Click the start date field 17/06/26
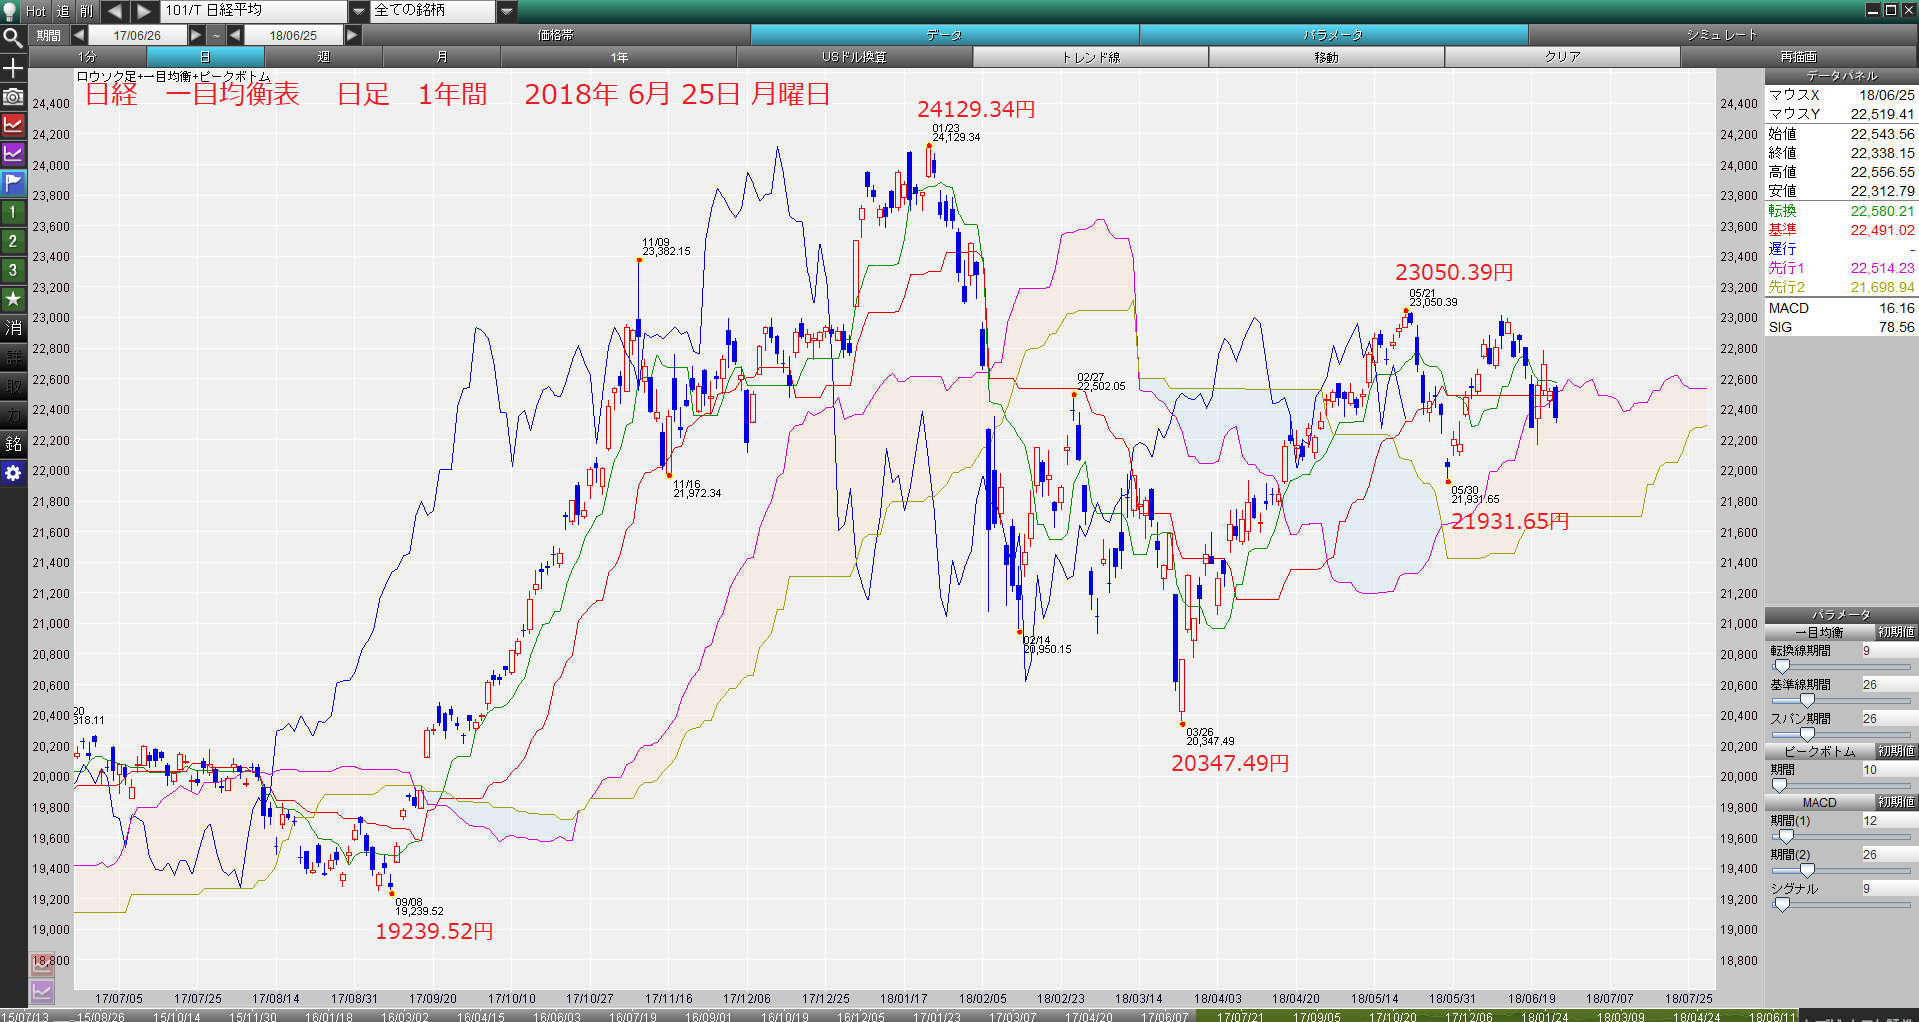This screenshot has width=1919, height=1022. [137, 35]
